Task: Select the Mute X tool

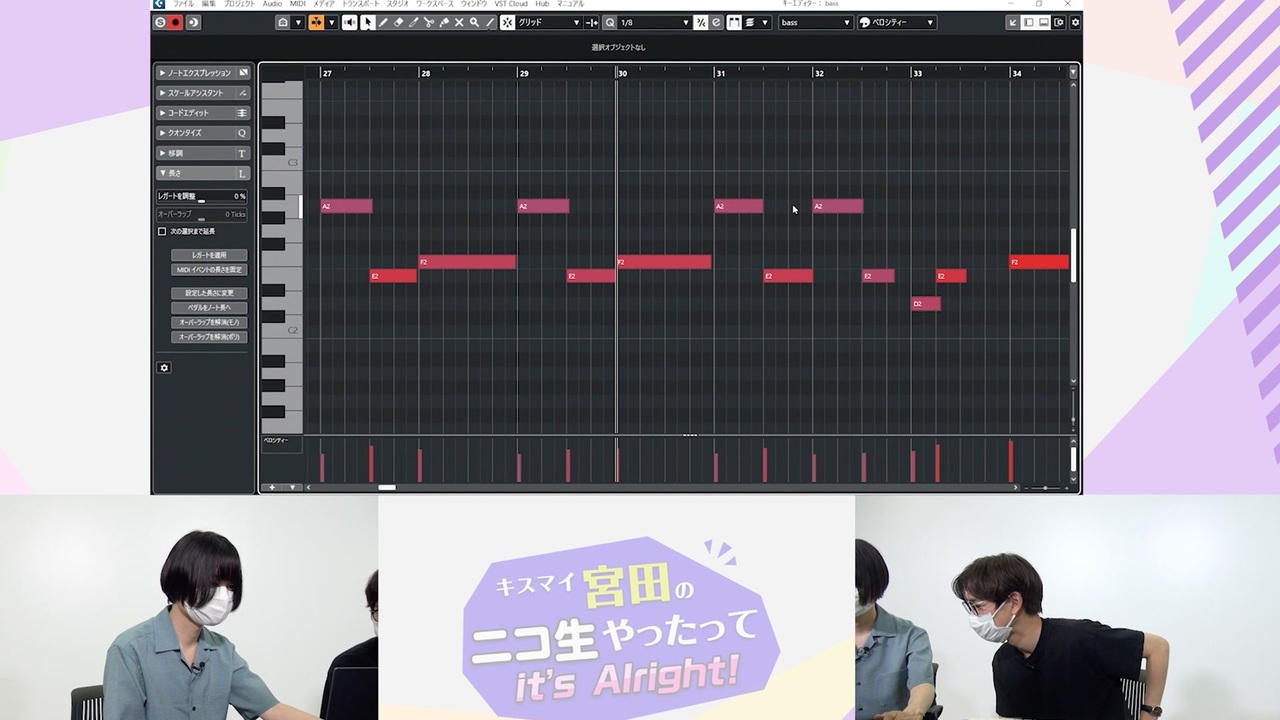Action: 459,22
